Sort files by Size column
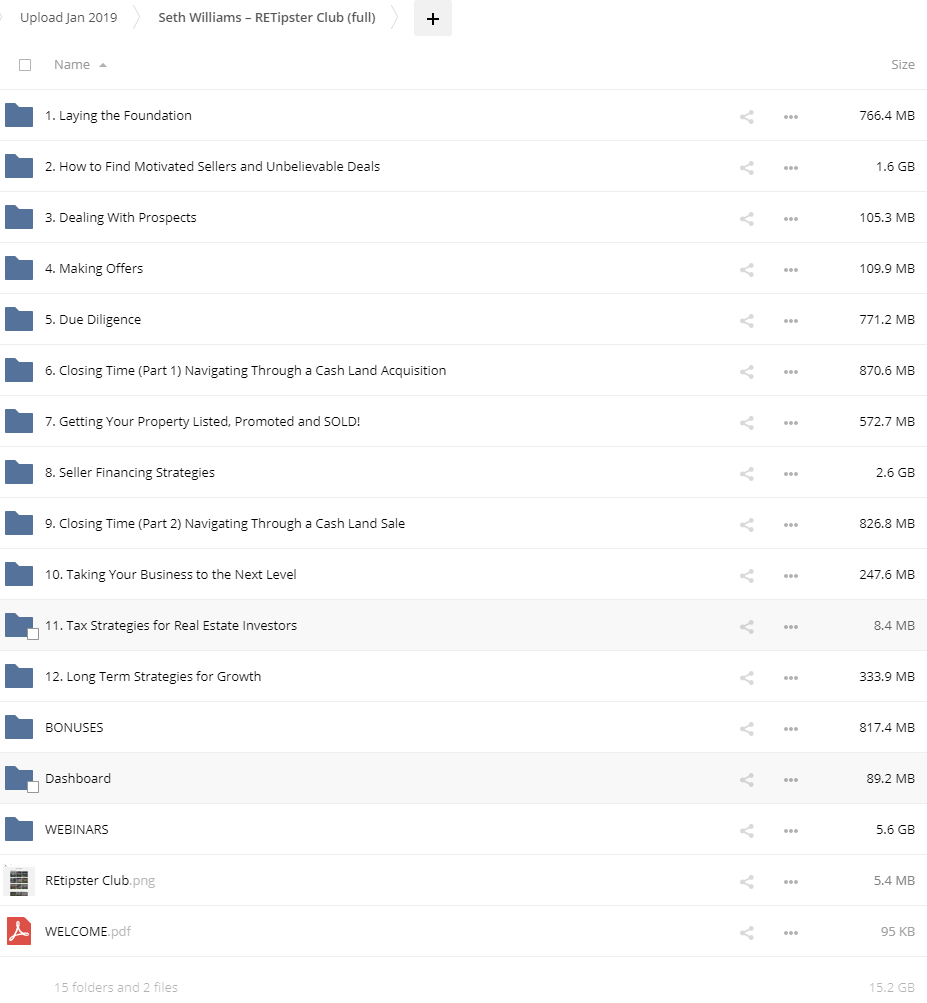927x1003 pixels. (902, 65)
